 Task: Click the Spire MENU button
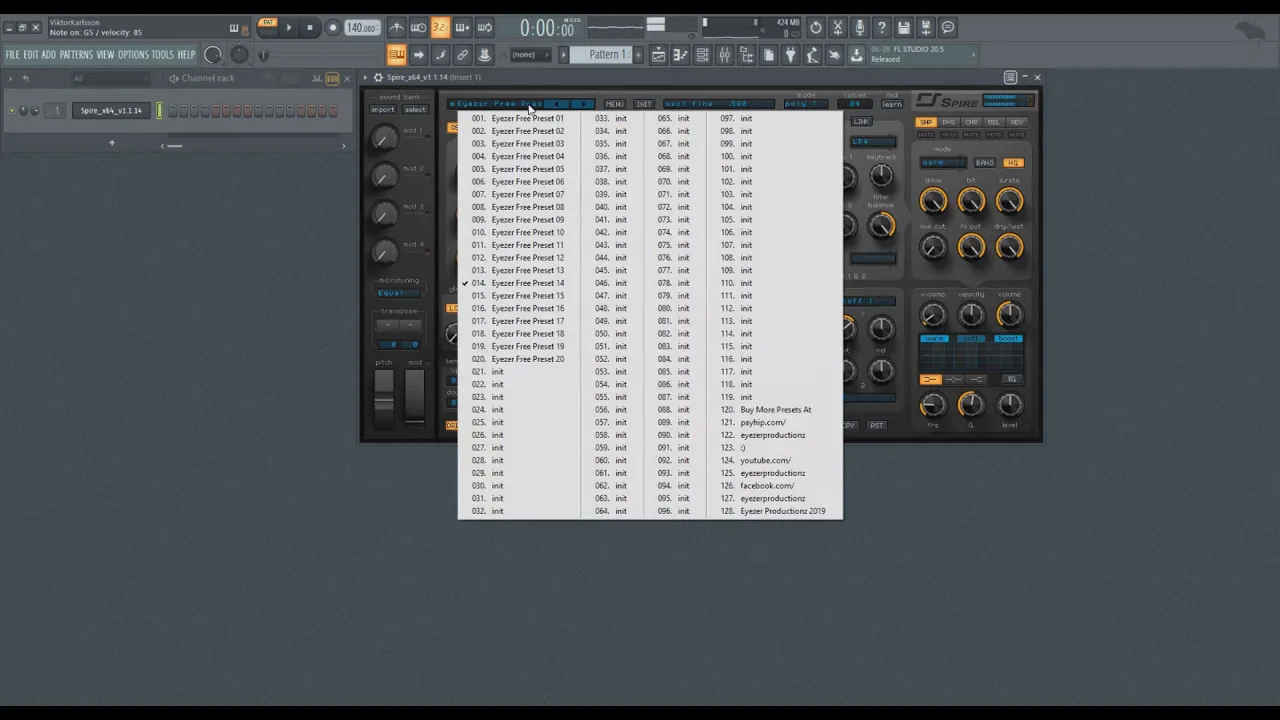point(614,104)
